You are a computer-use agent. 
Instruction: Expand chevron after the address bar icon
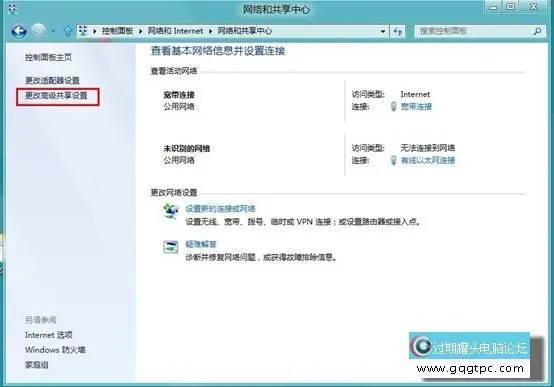(x=95, y=31)
